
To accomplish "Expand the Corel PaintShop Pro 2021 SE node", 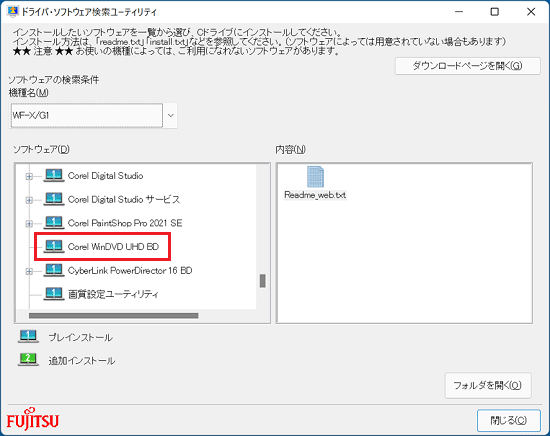I will [29, 223].
